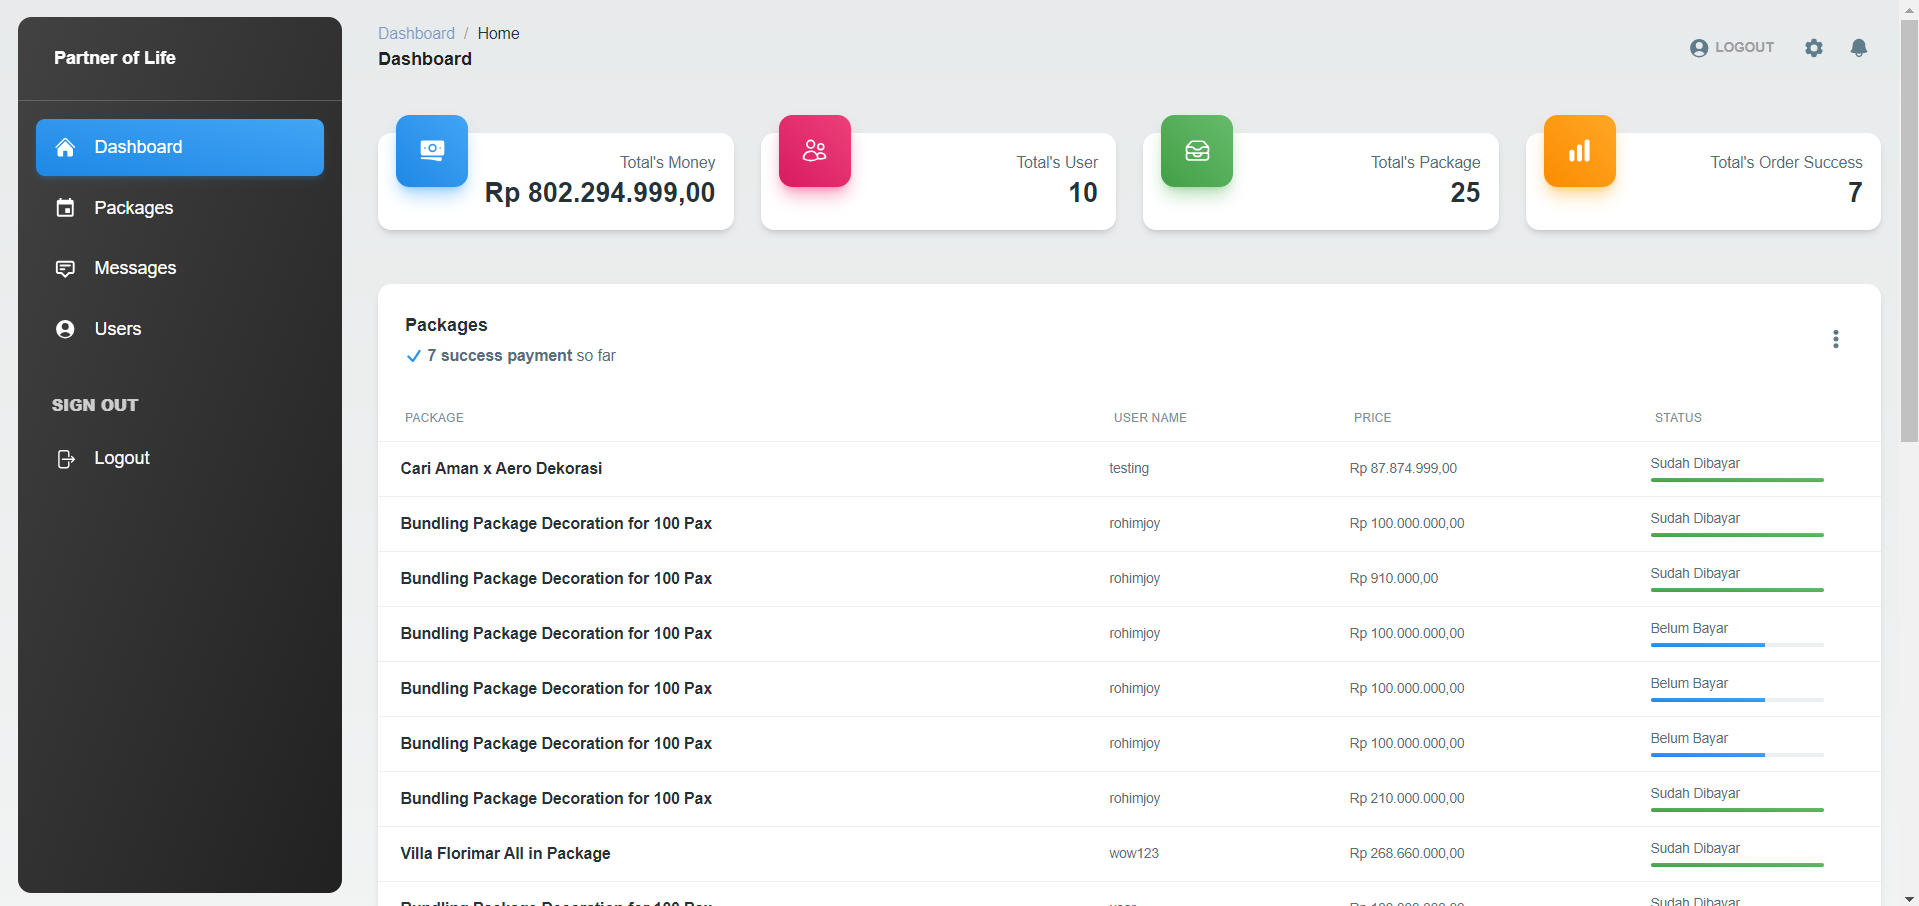Click the page vertical scrollbar thumb

point(1909,230)
